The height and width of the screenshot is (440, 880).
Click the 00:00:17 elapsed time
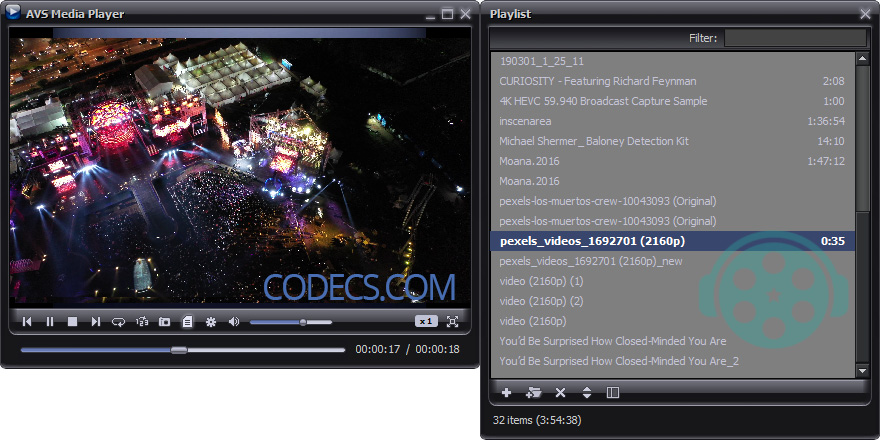tap(378, 350)
